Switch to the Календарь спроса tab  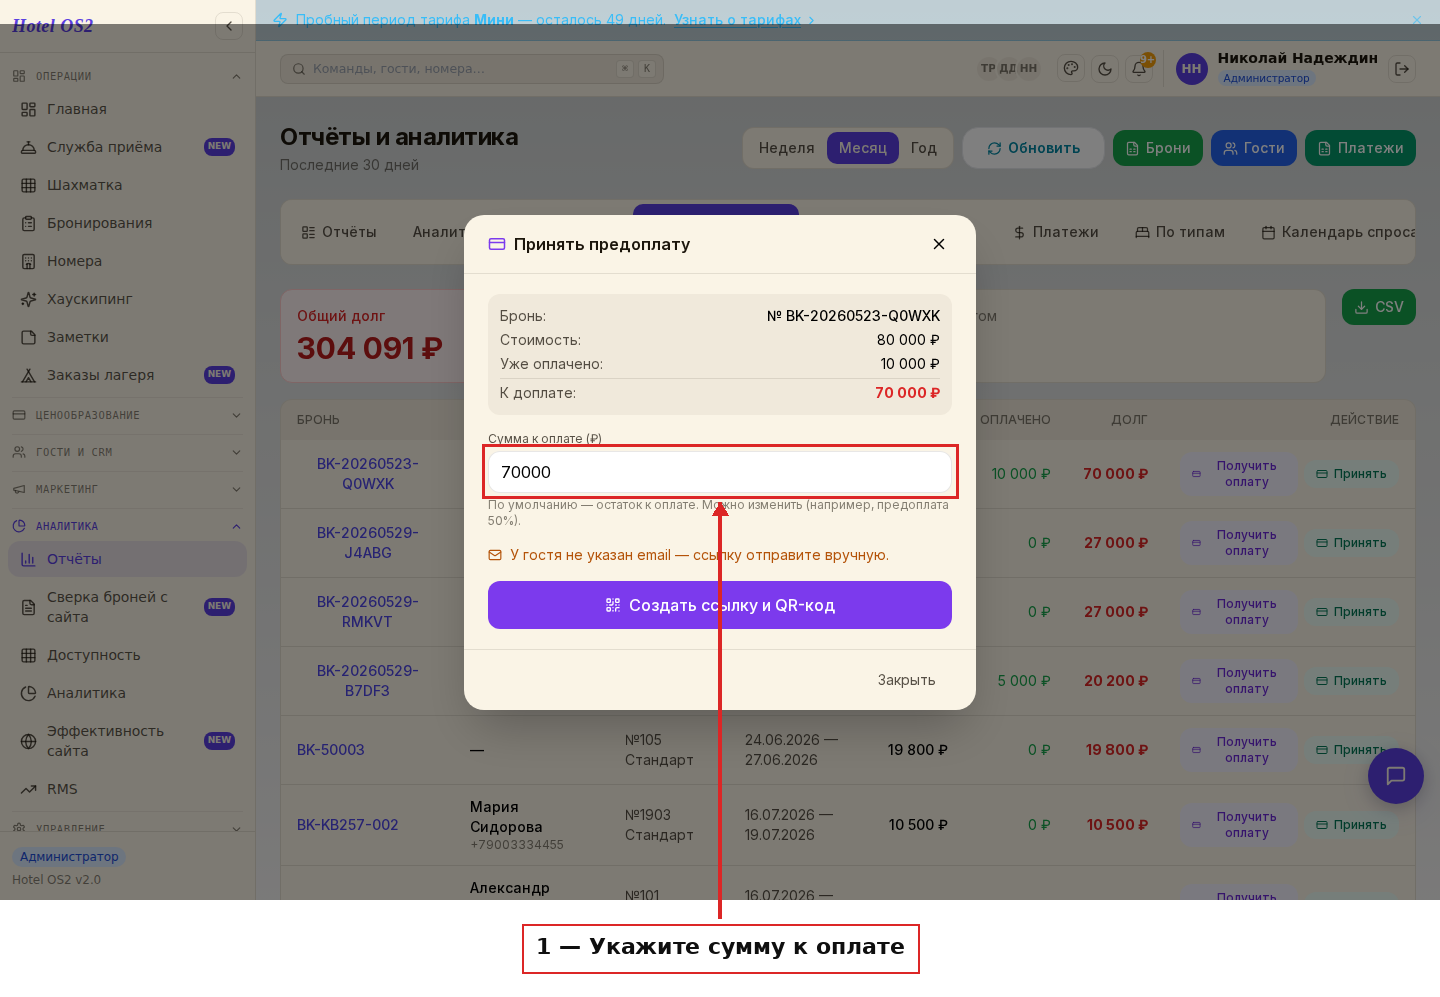[x=1338, y=232]
